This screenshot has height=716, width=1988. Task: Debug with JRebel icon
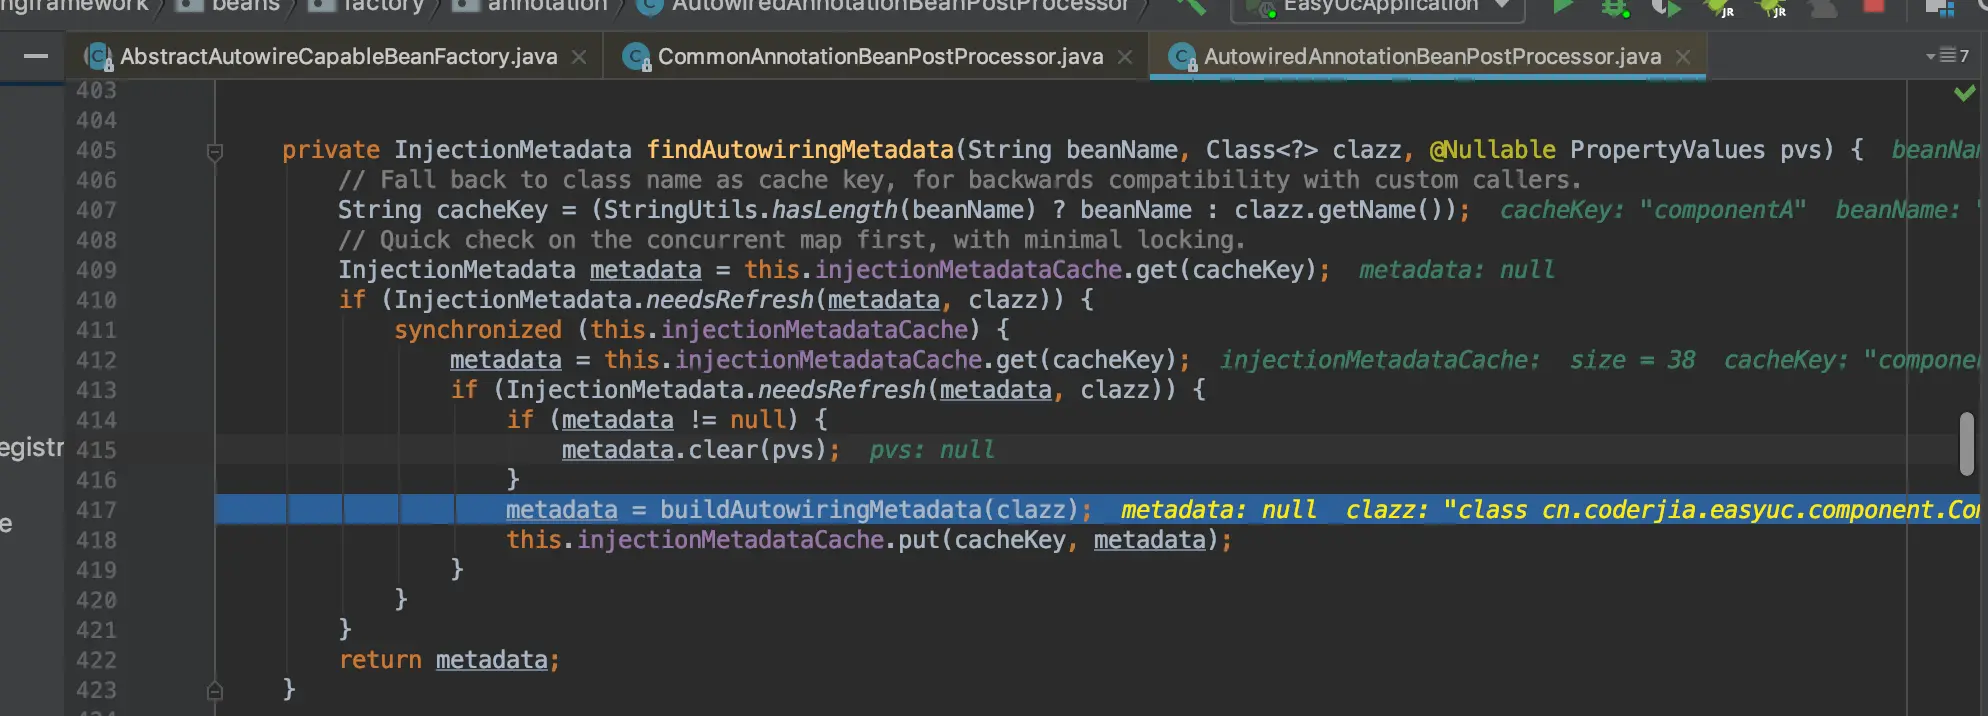coord(1771,8)
